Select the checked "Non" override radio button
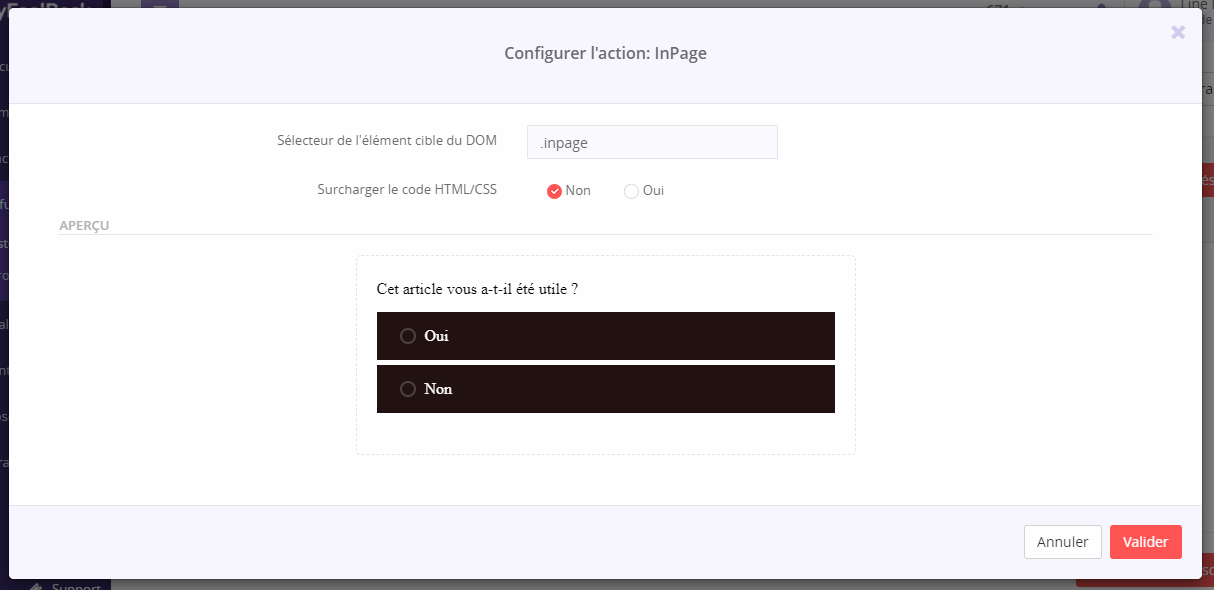This screenshot has width=1214, height=590. click(x=554, y=191)
